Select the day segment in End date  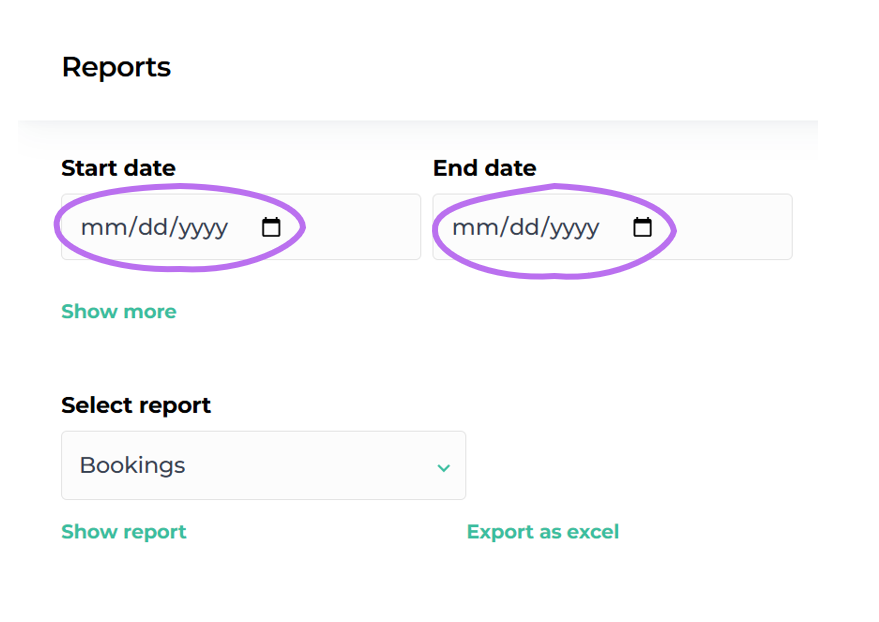click(526, 228)
